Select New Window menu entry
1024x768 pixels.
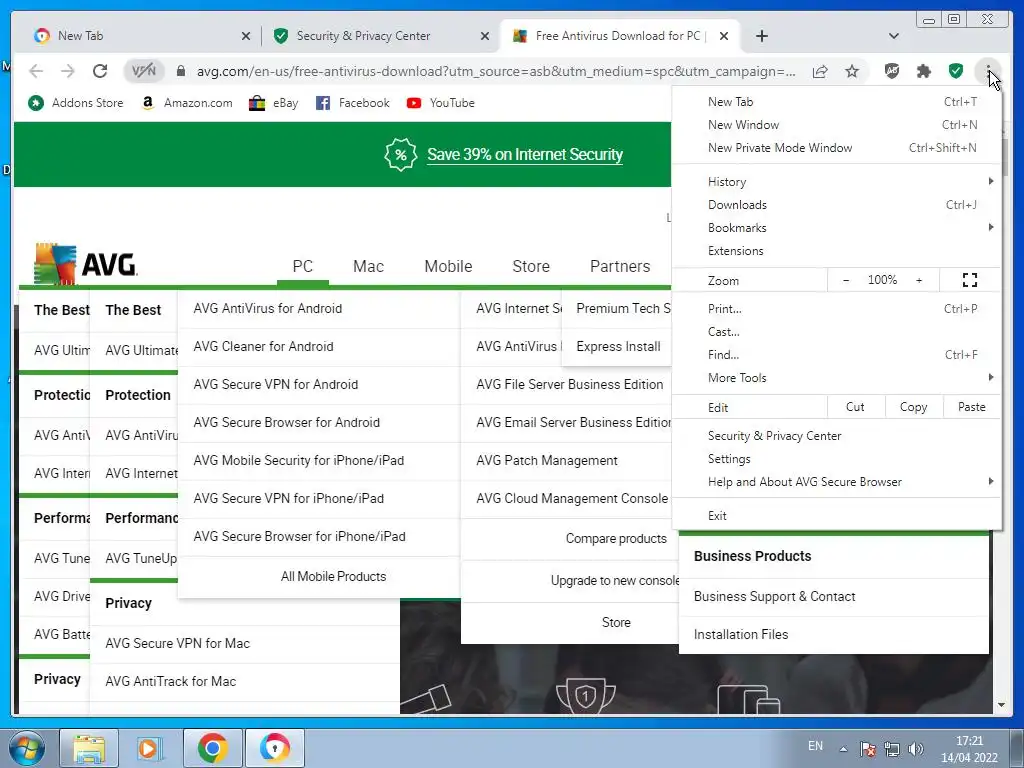point(836,125)
